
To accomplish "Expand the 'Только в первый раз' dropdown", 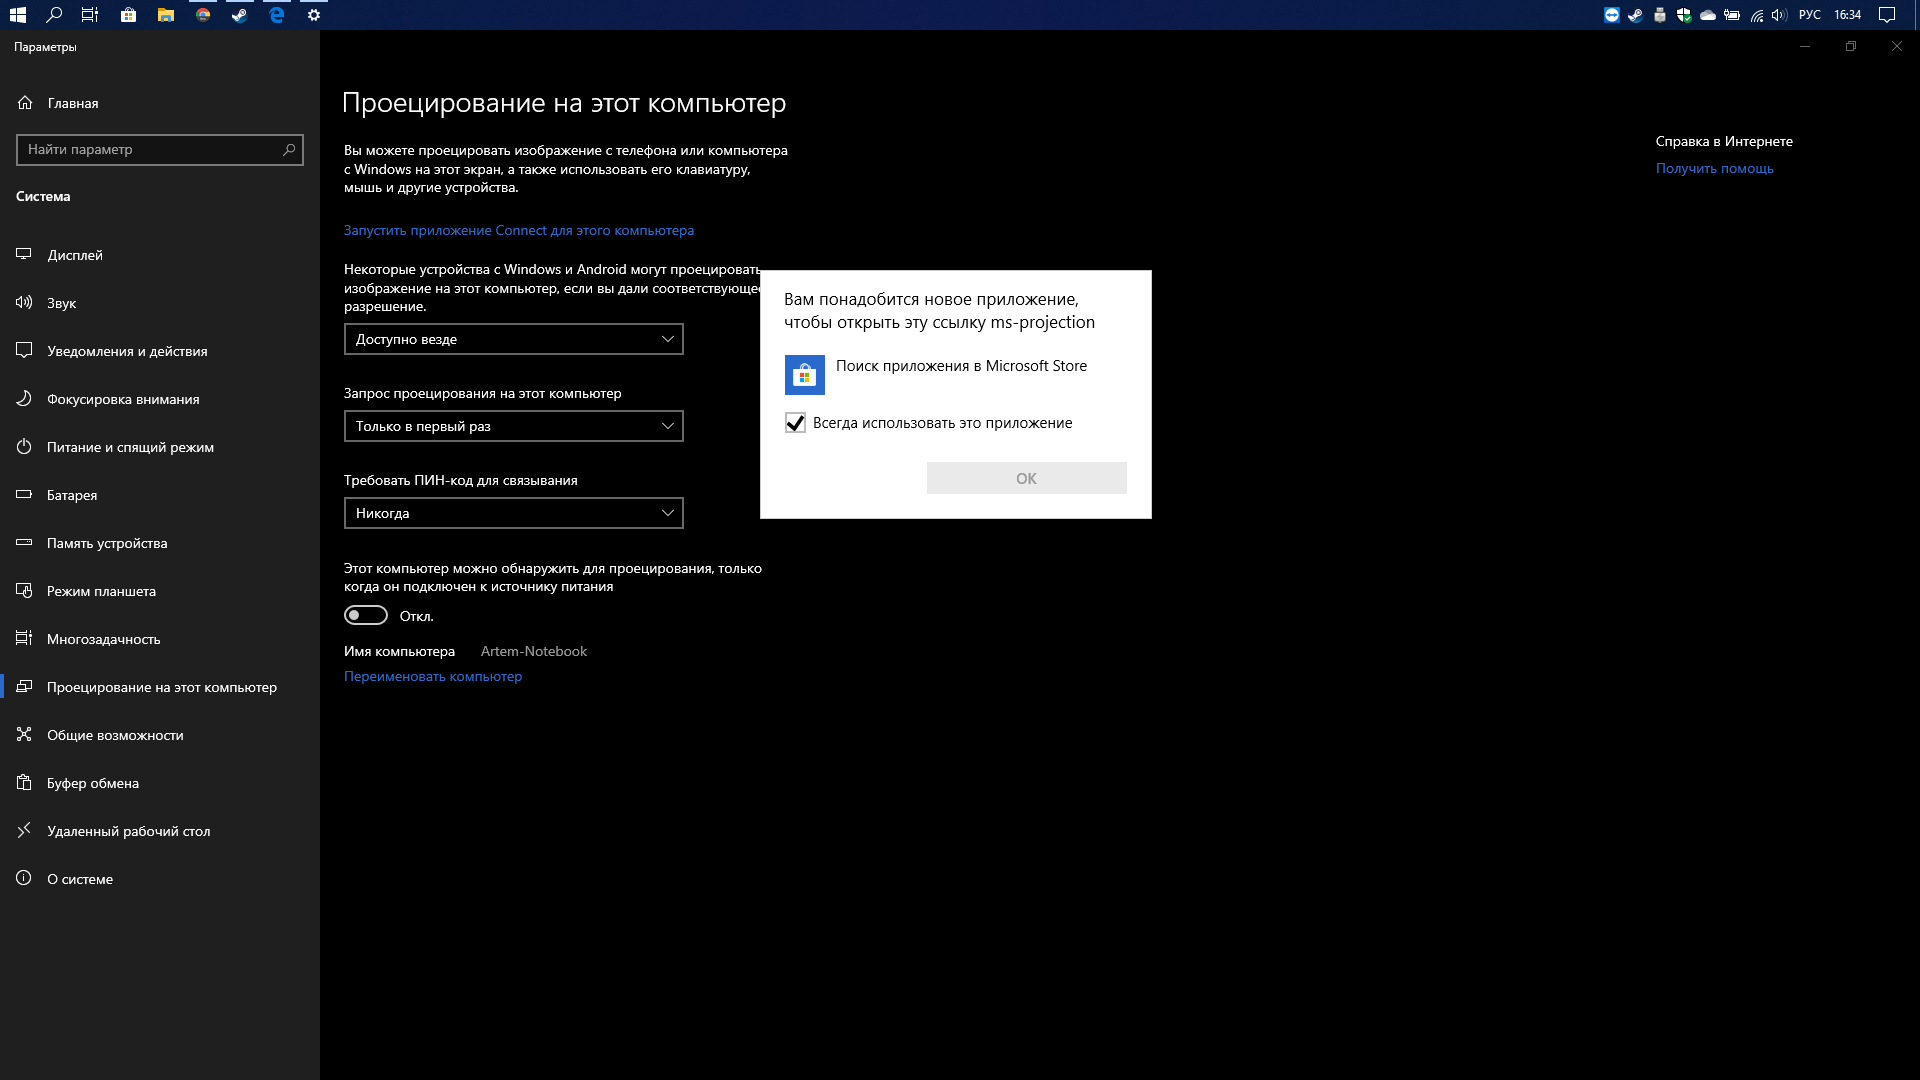I will 513,426.
